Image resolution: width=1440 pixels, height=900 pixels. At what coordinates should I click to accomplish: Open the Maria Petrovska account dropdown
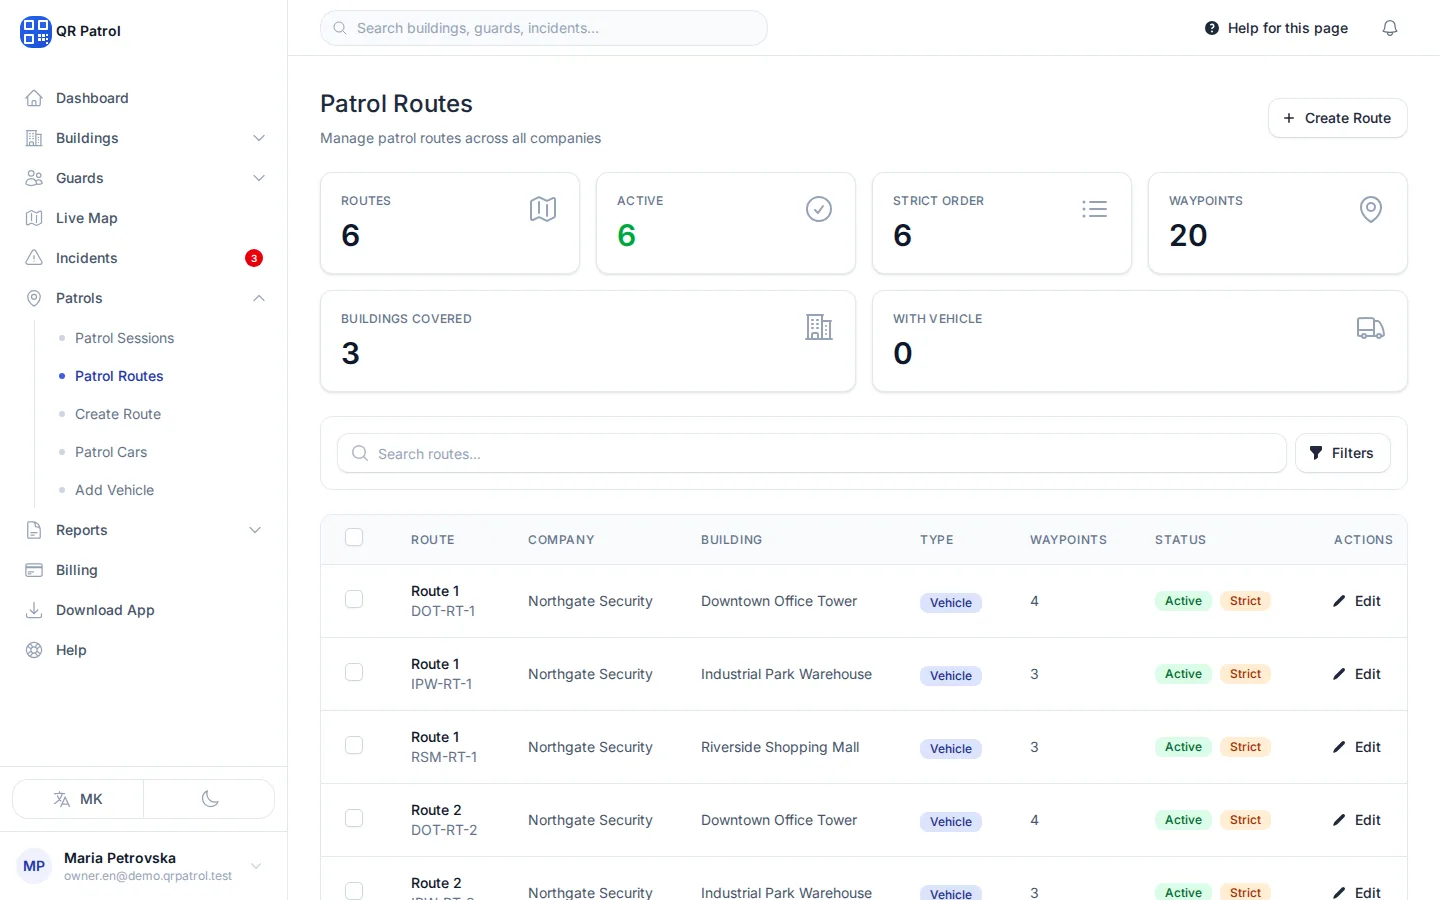coord(144,866)
